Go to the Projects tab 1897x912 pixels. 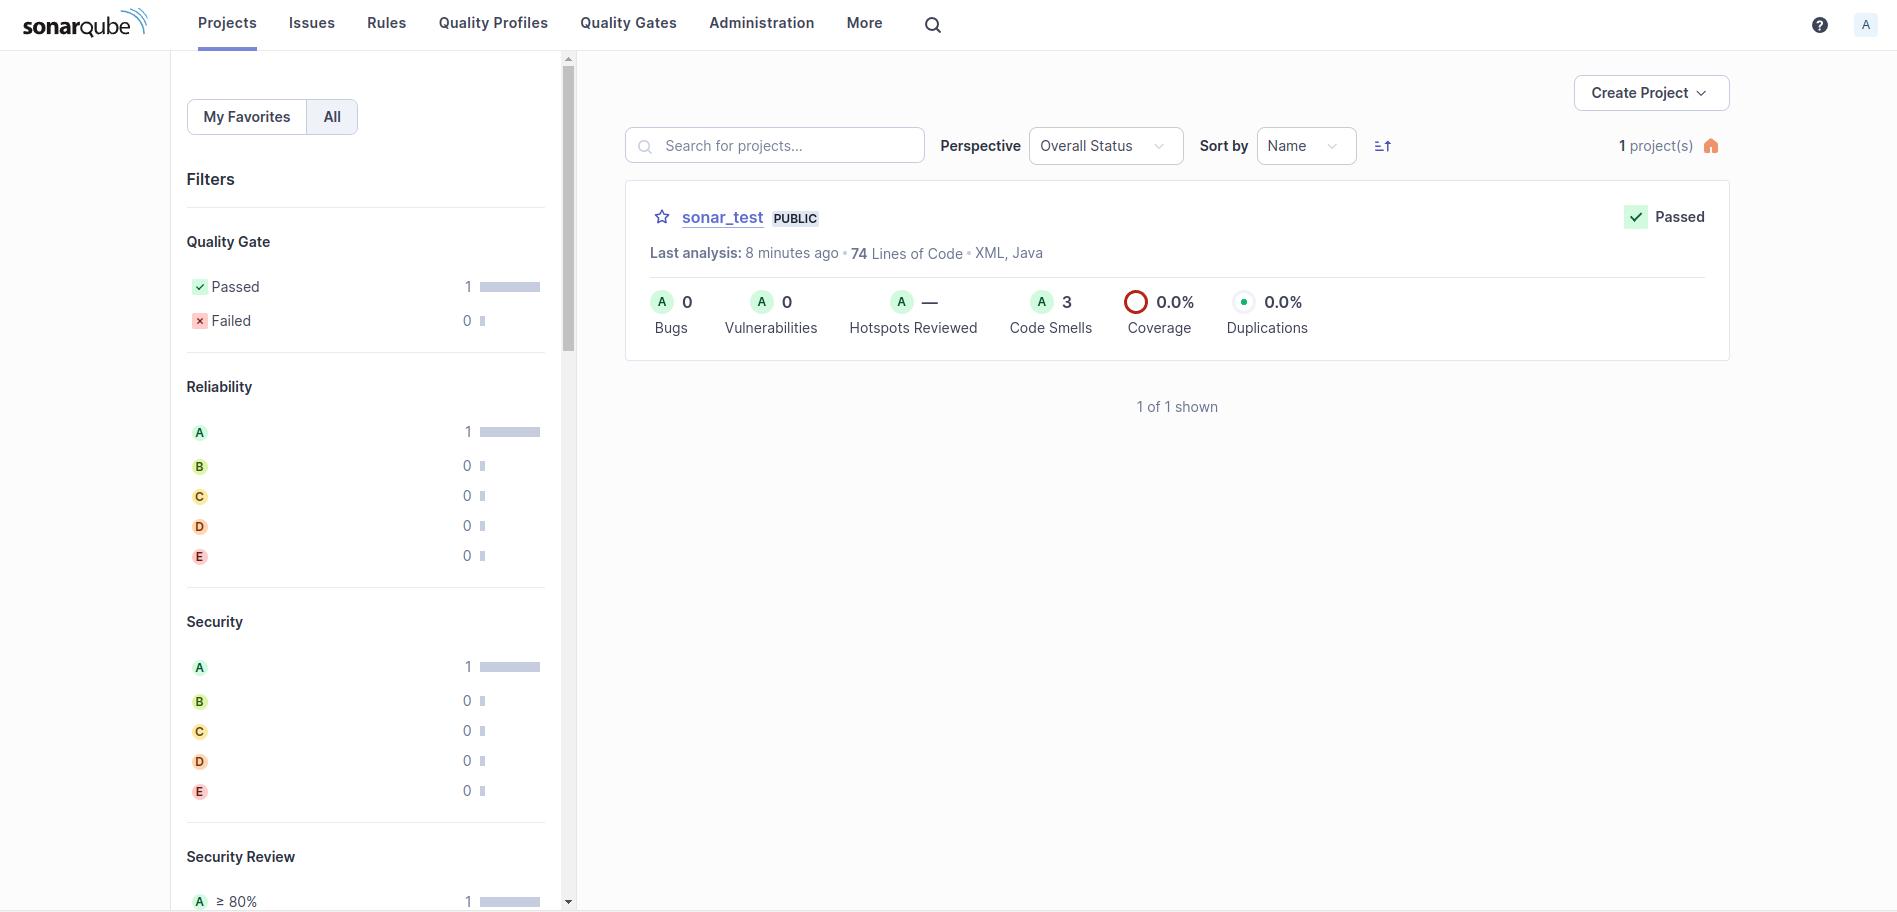tap(227, 23)
